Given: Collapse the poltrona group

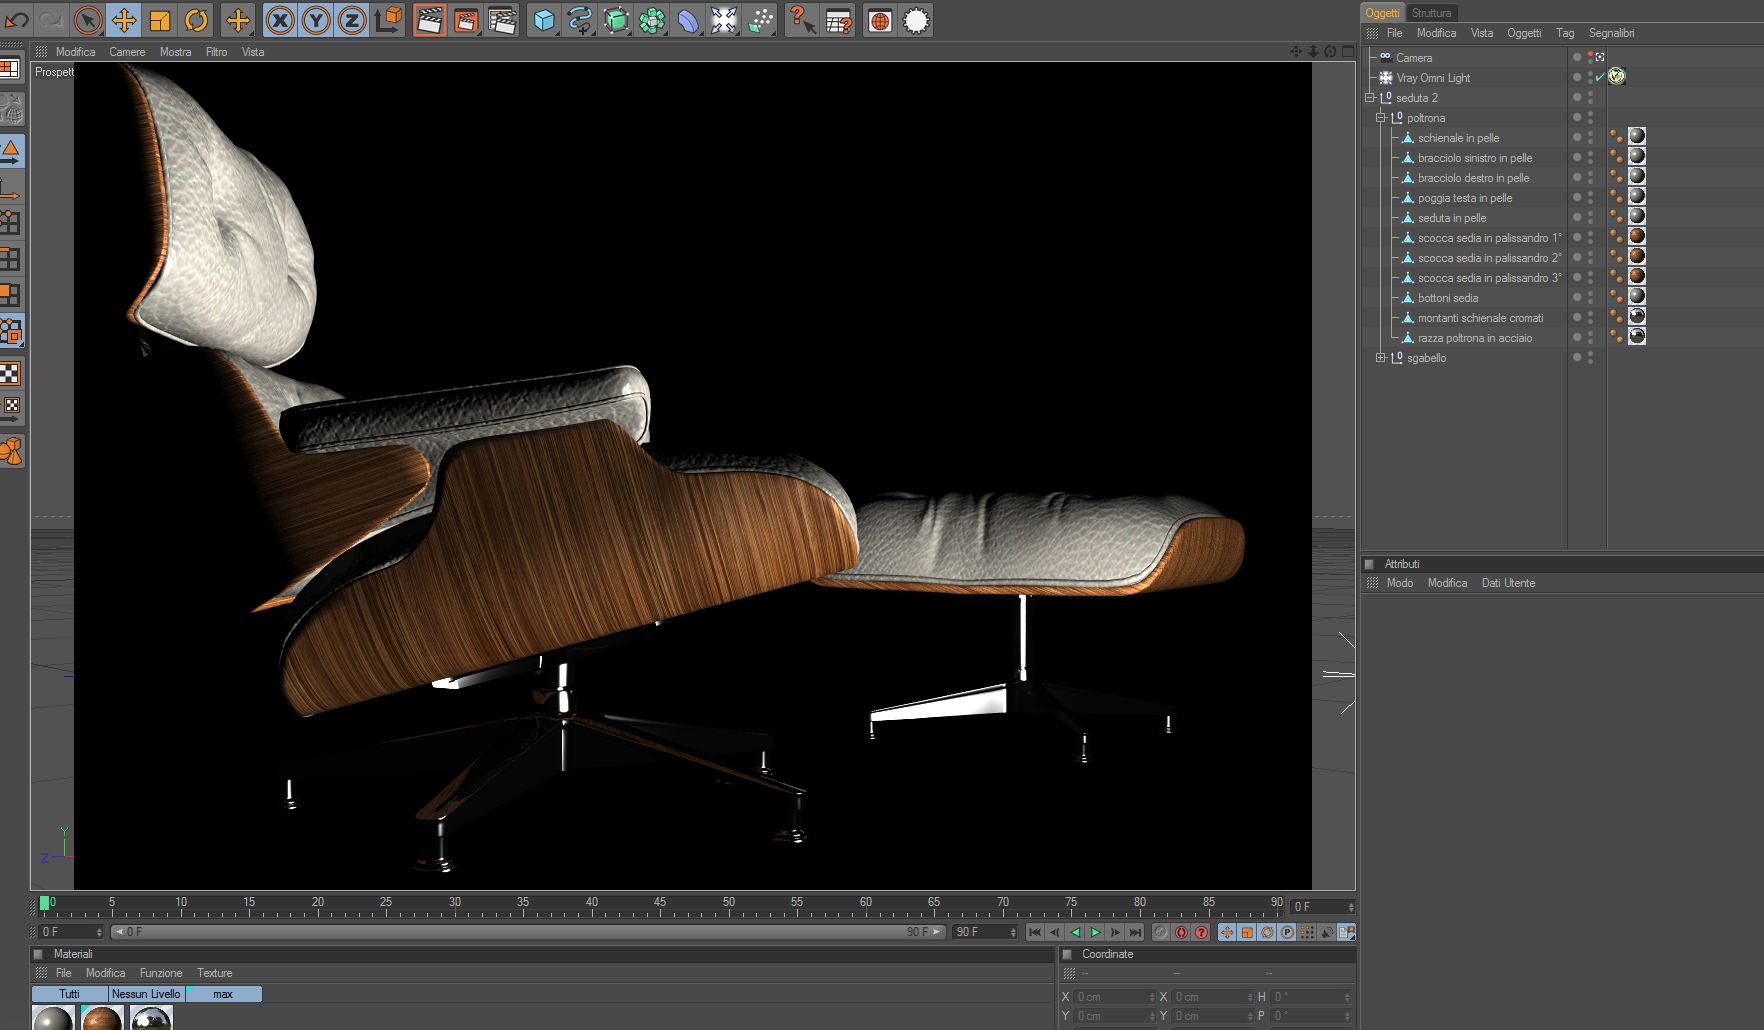Looking at the screenshot, I should (1381, 118).
